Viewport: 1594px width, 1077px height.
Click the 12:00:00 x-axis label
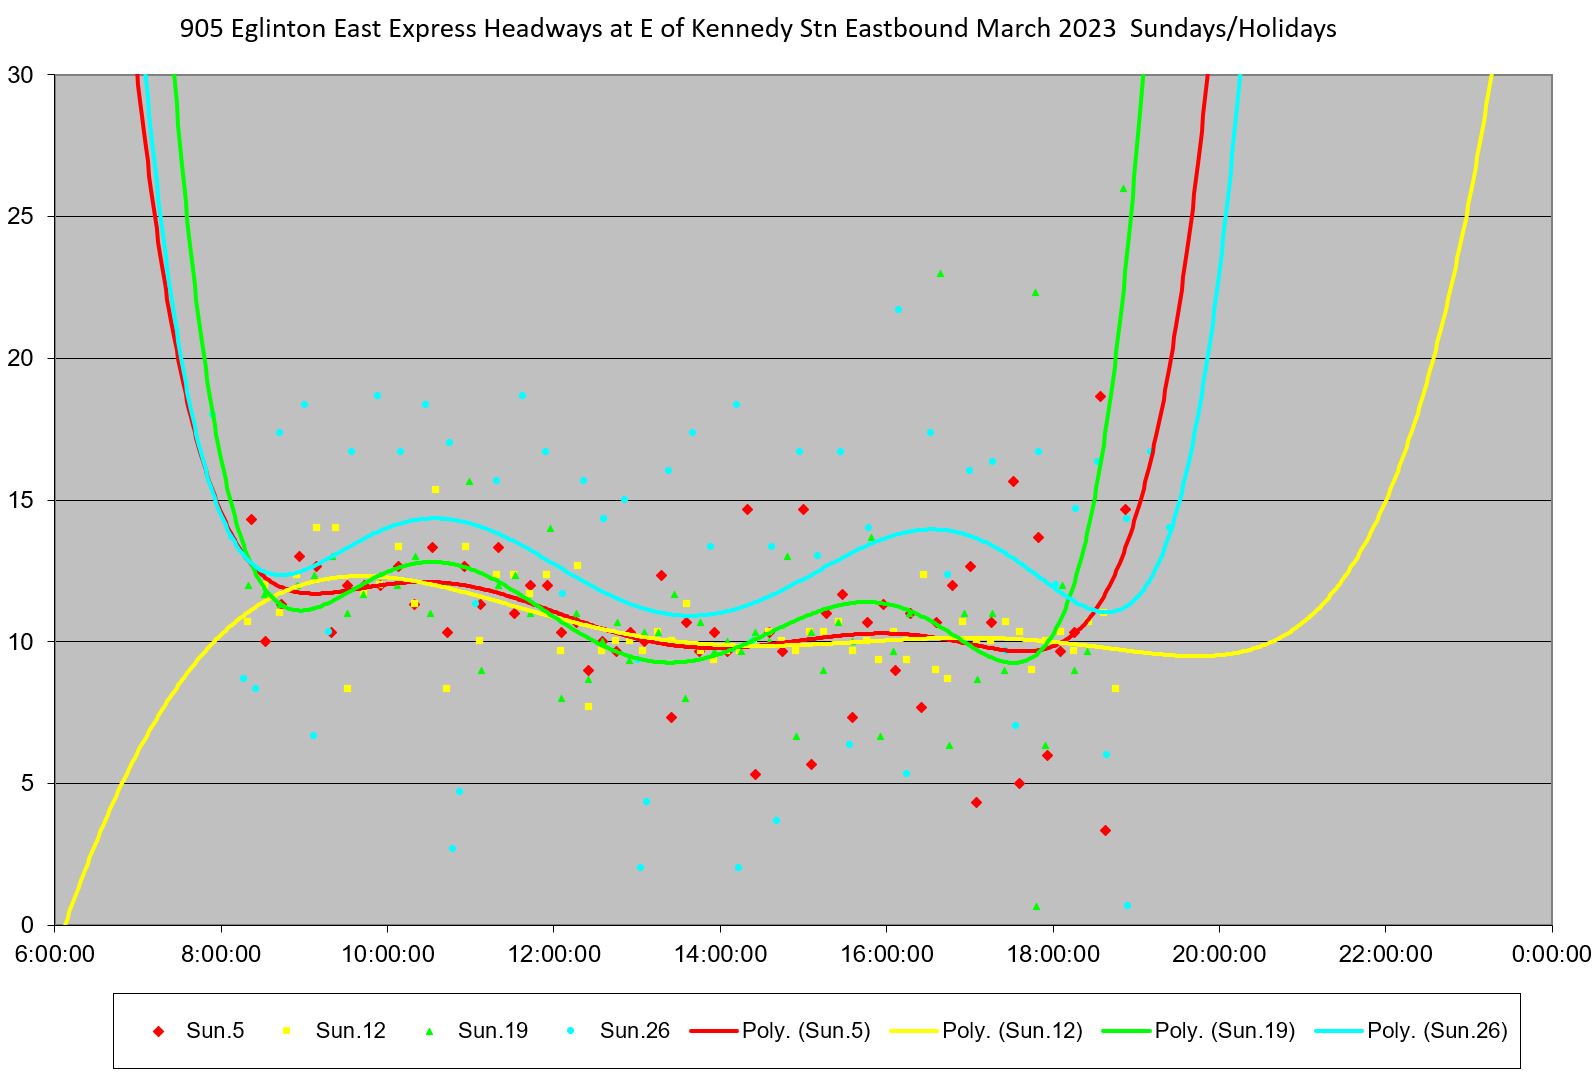click(x=553, y=954)
